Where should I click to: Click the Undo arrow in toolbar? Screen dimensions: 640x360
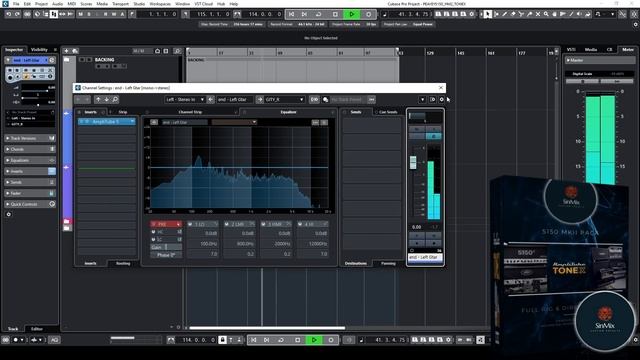(9, 14)
